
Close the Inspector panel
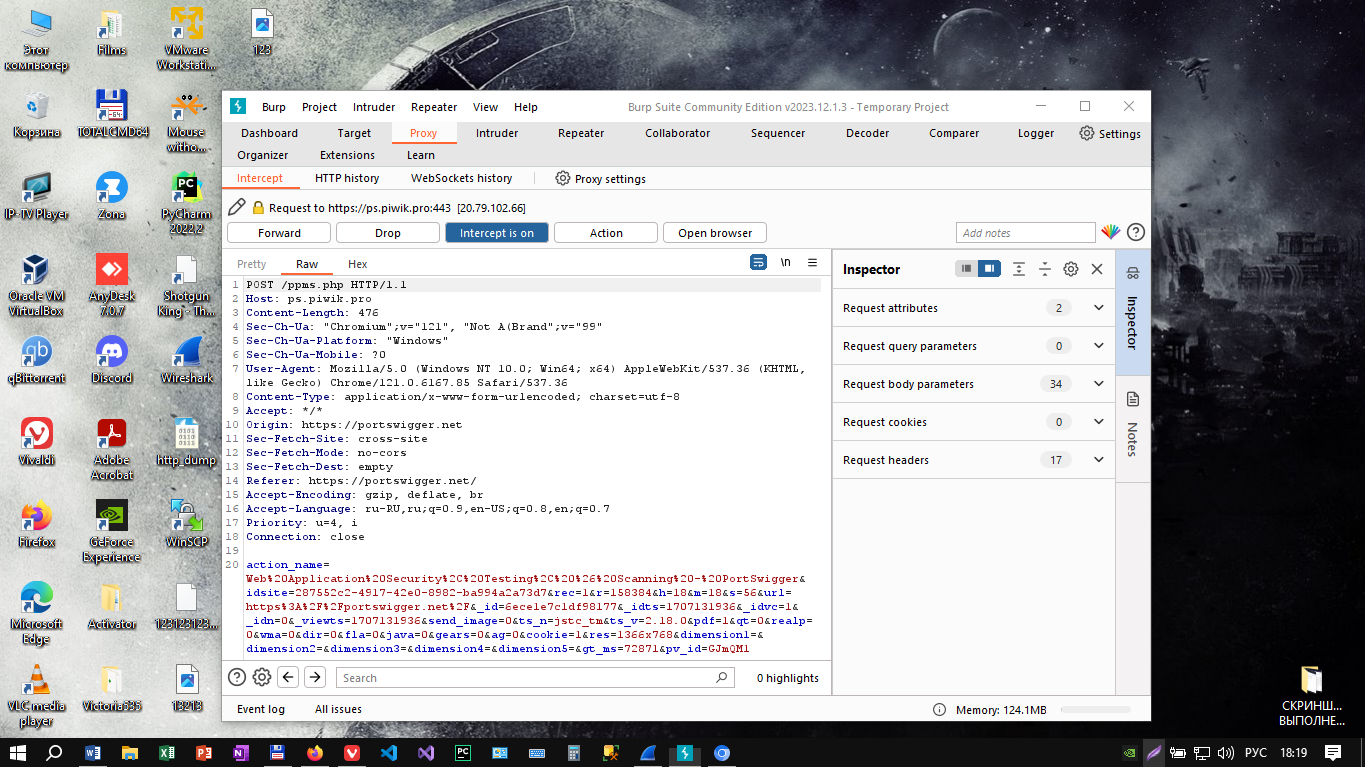1097,269
